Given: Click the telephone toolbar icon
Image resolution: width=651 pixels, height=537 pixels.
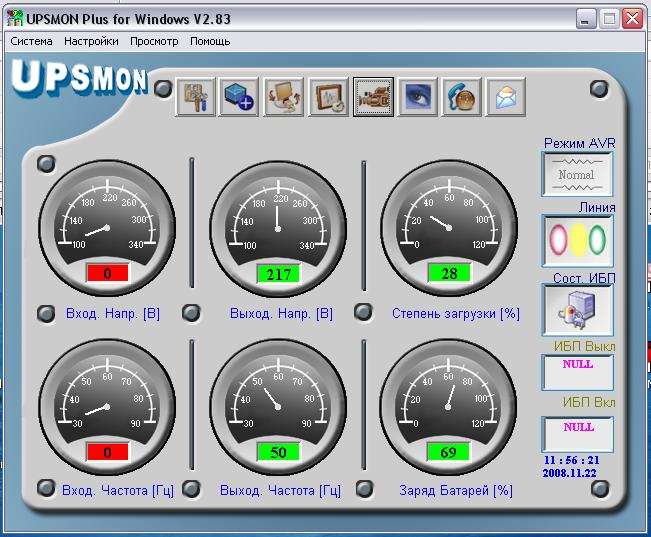Looking at the screenshot, I should pyautogui.click(x=462, y=97).
